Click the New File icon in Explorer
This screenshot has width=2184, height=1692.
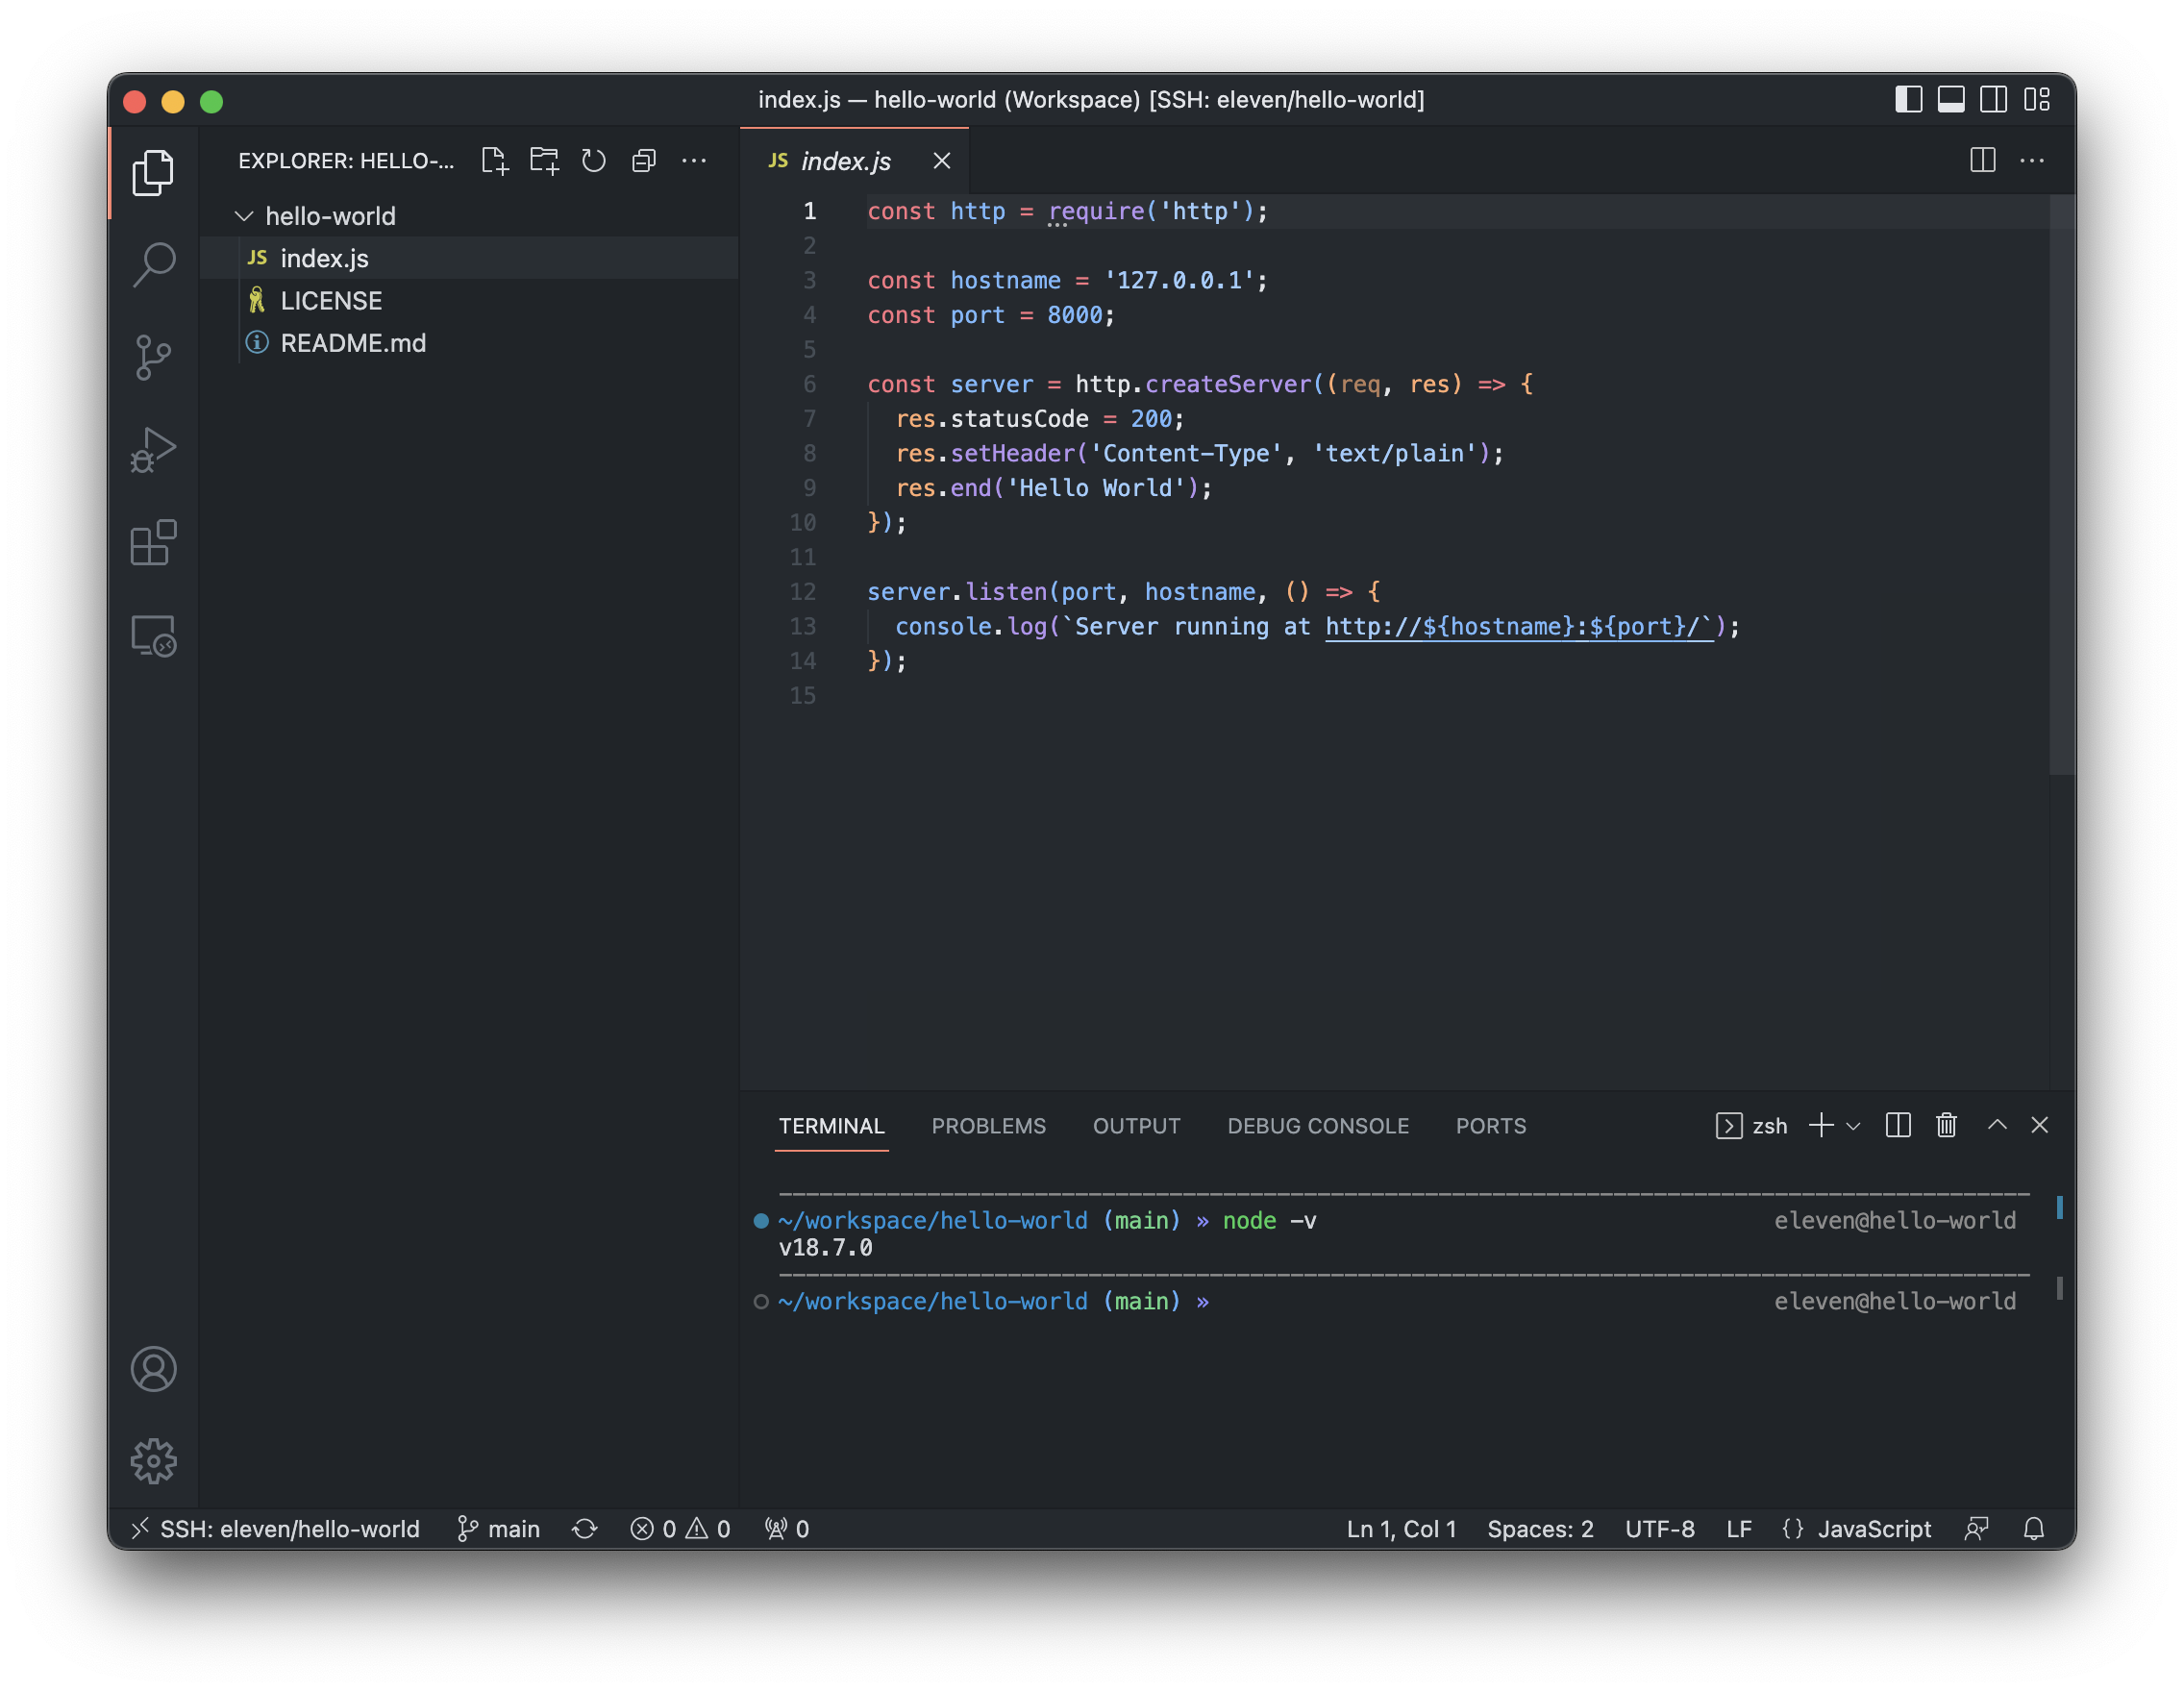click(494, 161)
